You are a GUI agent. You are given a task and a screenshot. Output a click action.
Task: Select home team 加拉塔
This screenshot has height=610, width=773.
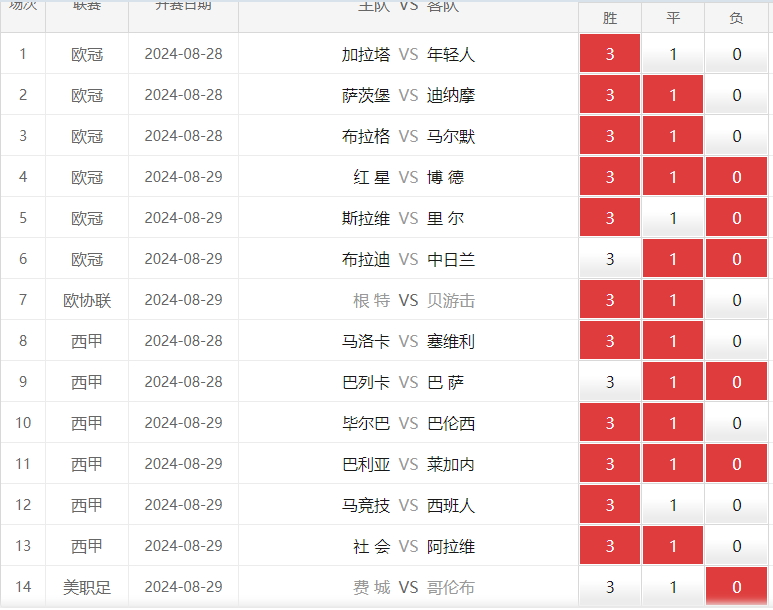click(x=366, y=54)
